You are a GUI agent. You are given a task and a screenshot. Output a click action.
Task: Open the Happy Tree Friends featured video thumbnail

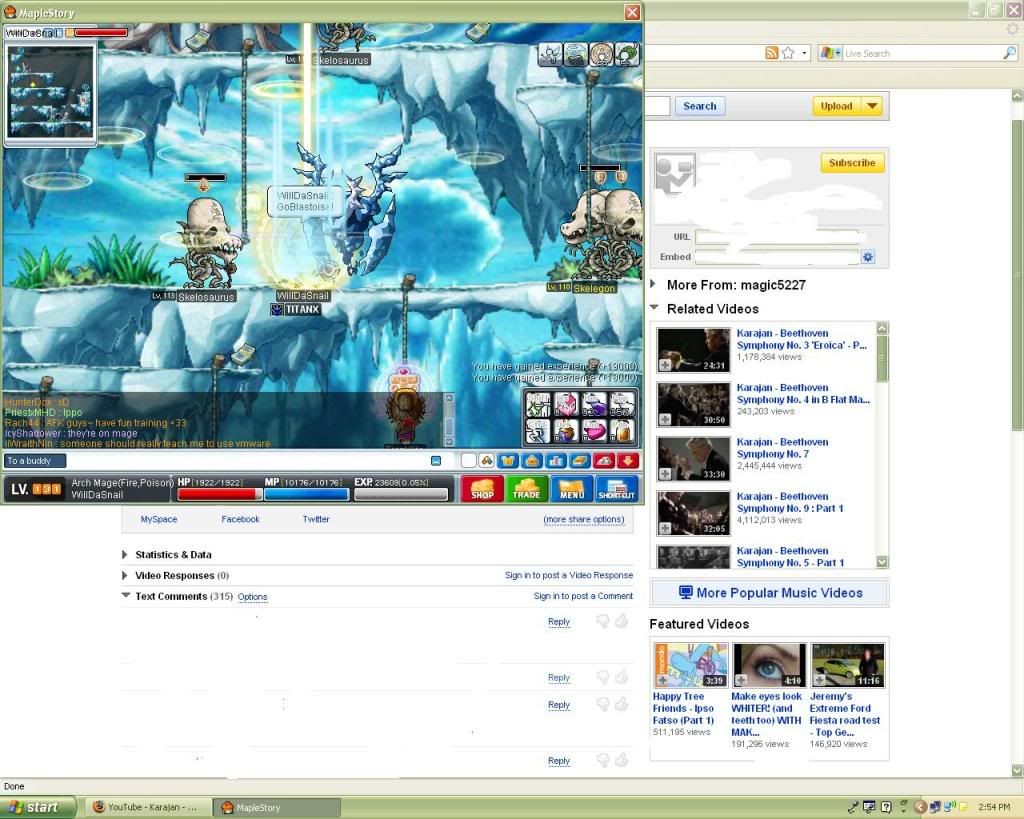pyautogui.click(x=691, y=665)
